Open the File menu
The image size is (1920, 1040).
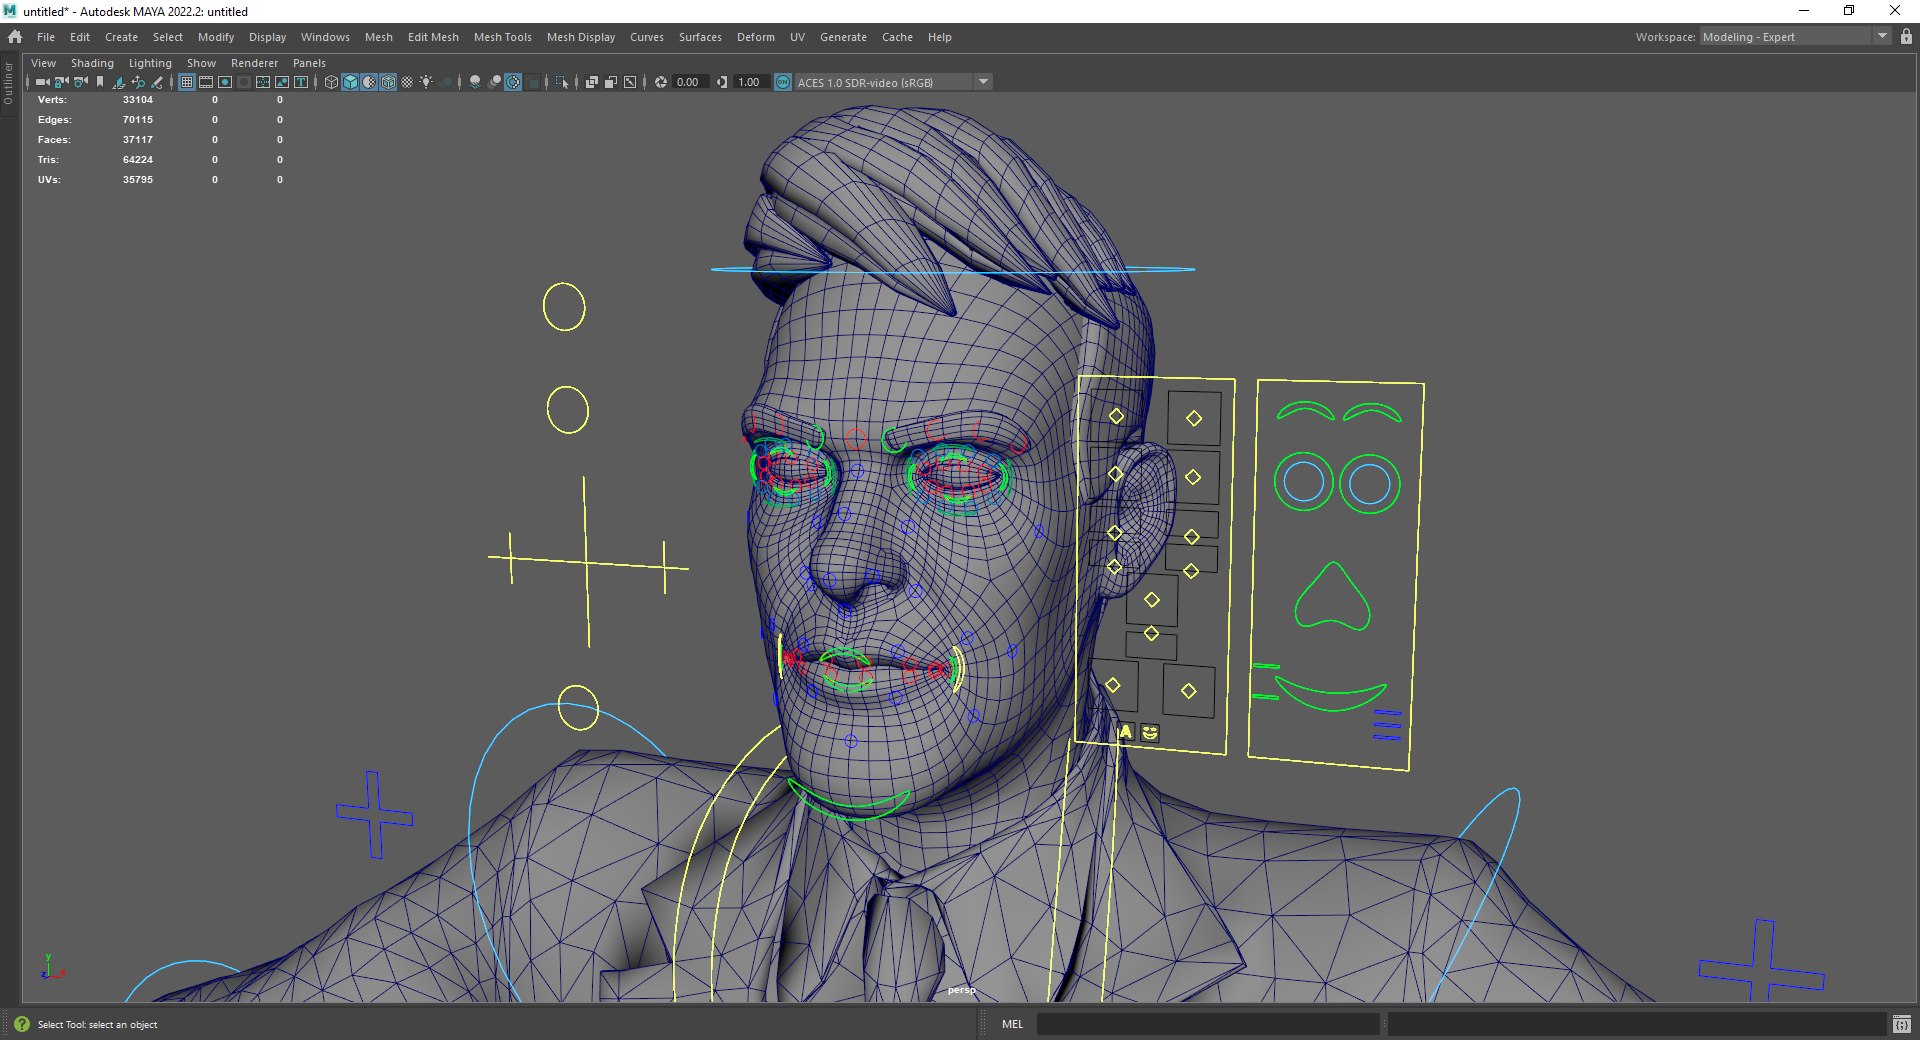pyautogui.click(x=46, y=37)
